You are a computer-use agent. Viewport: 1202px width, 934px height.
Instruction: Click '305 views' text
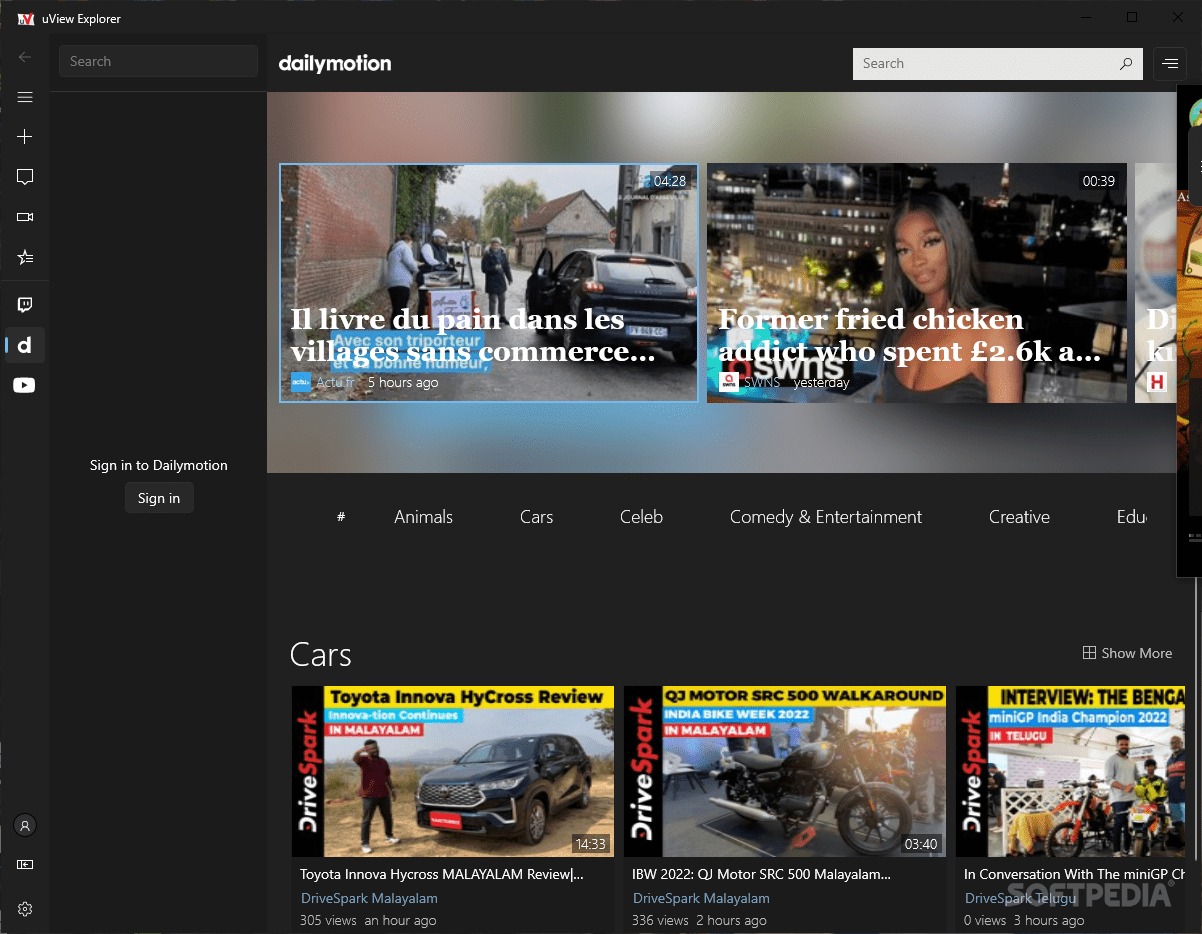coord(328,920)
